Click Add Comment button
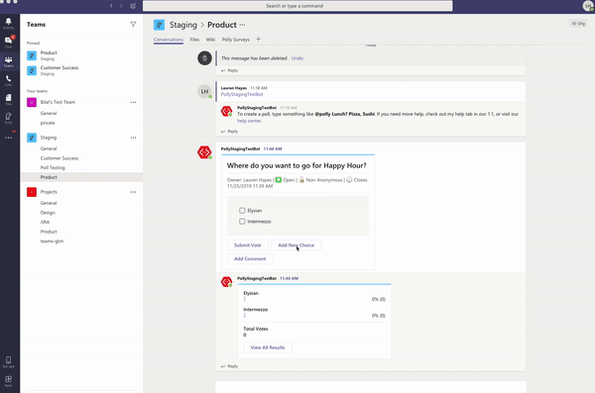Viewport: 595px width, 393px height. click(x=250, y=259)
